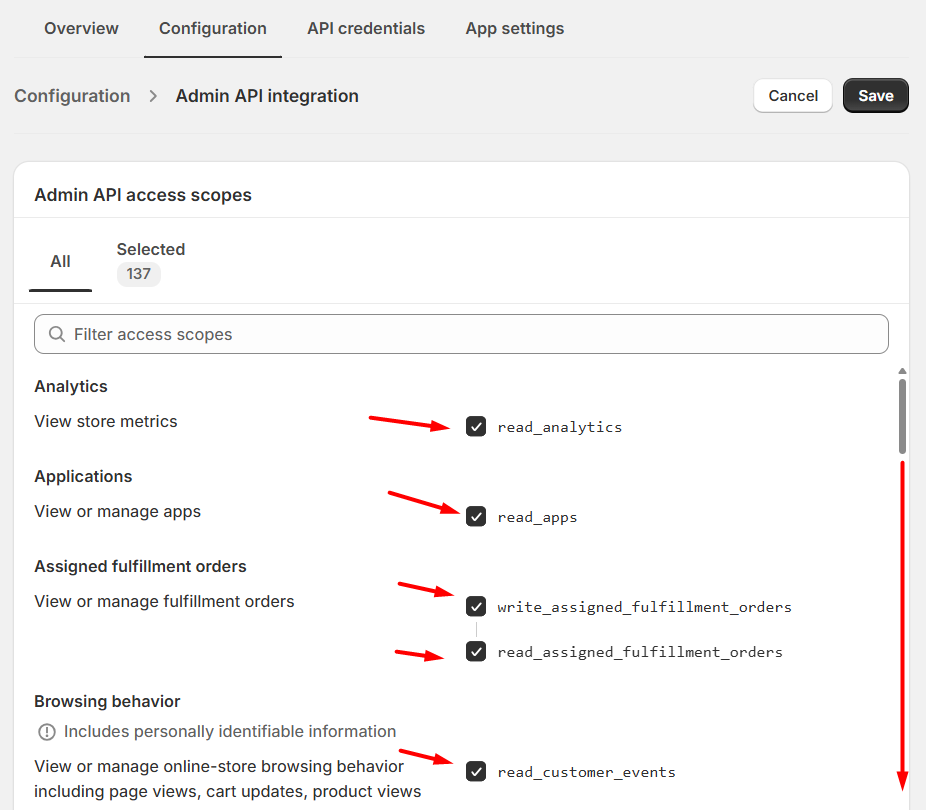
Task: Switch to the Selected scopes tab
Action: 151,250
